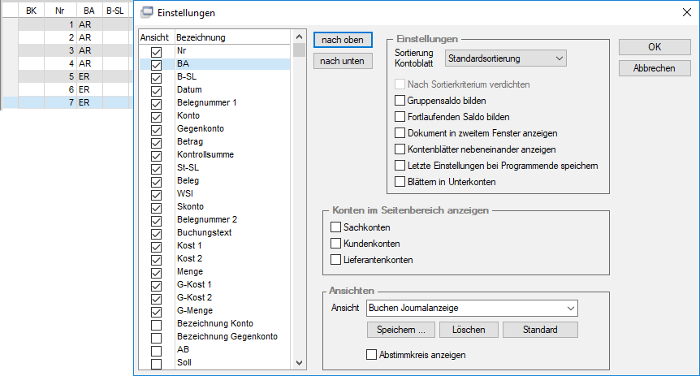Screen dimensions: 700x376
Task: Select the Kost 1 list row
Action: pyautogui.click(x=215, y=246)
